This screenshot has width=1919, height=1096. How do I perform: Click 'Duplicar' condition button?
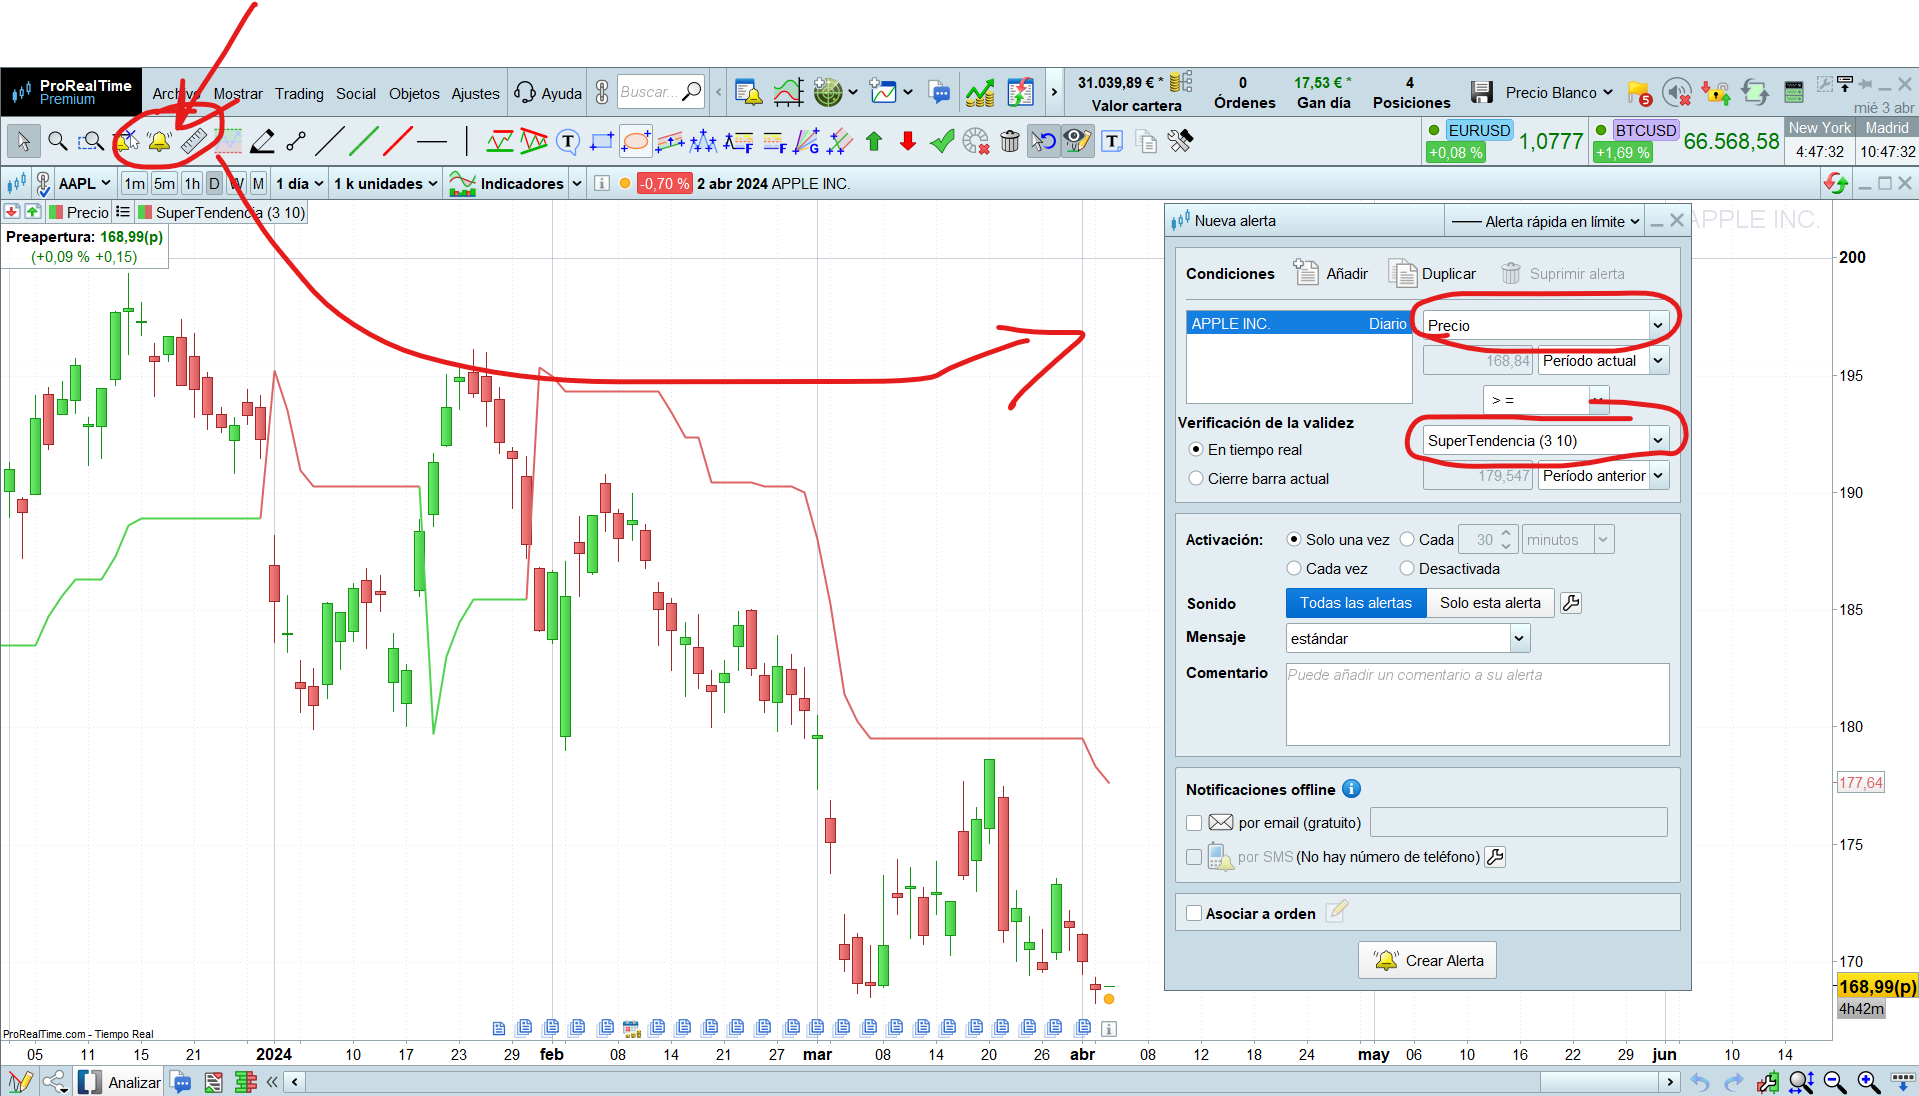click(1432, 273)
